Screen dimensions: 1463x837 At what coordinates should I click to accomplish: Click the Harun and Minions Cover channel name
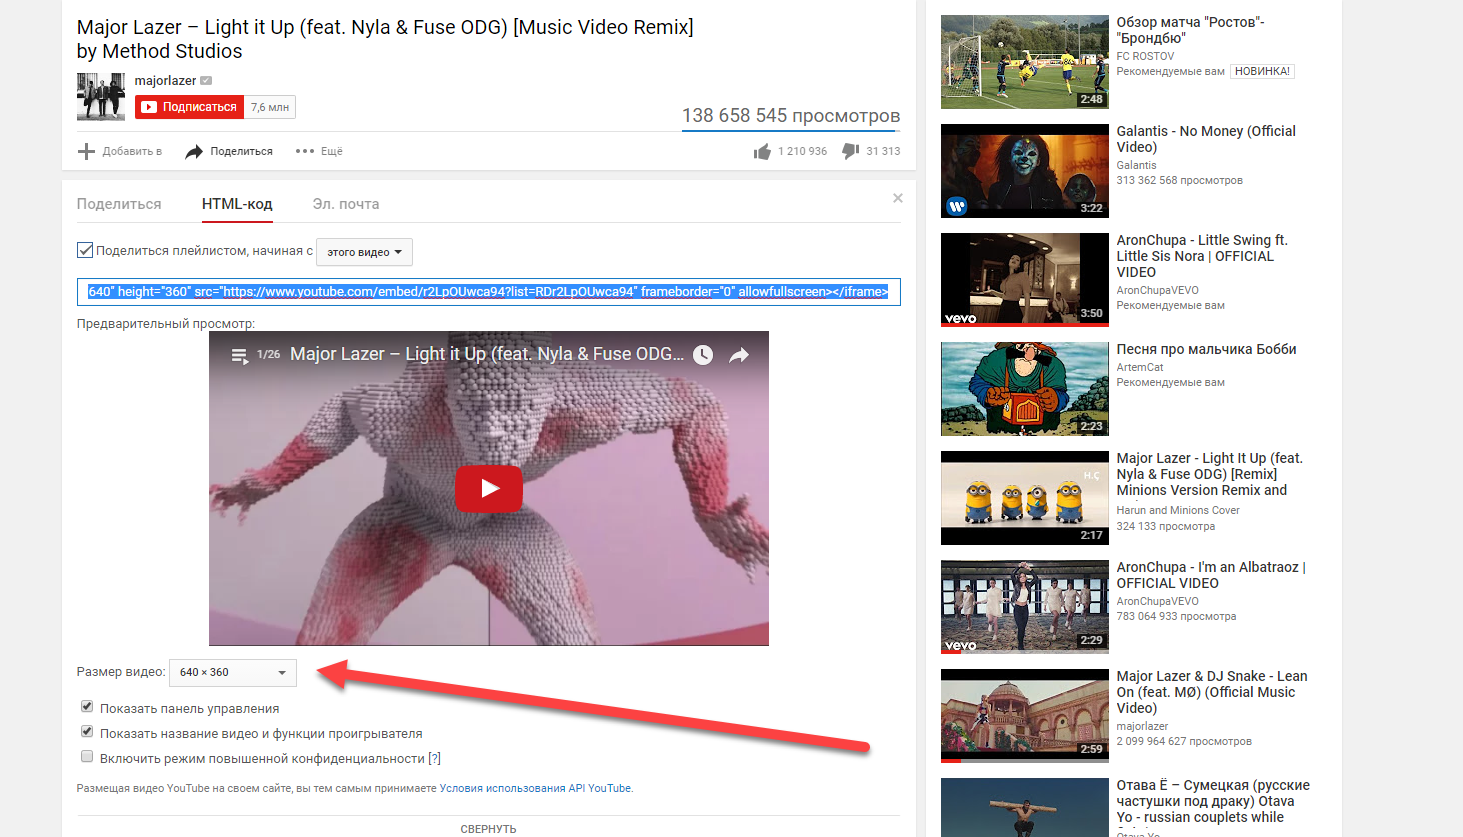1178,510
